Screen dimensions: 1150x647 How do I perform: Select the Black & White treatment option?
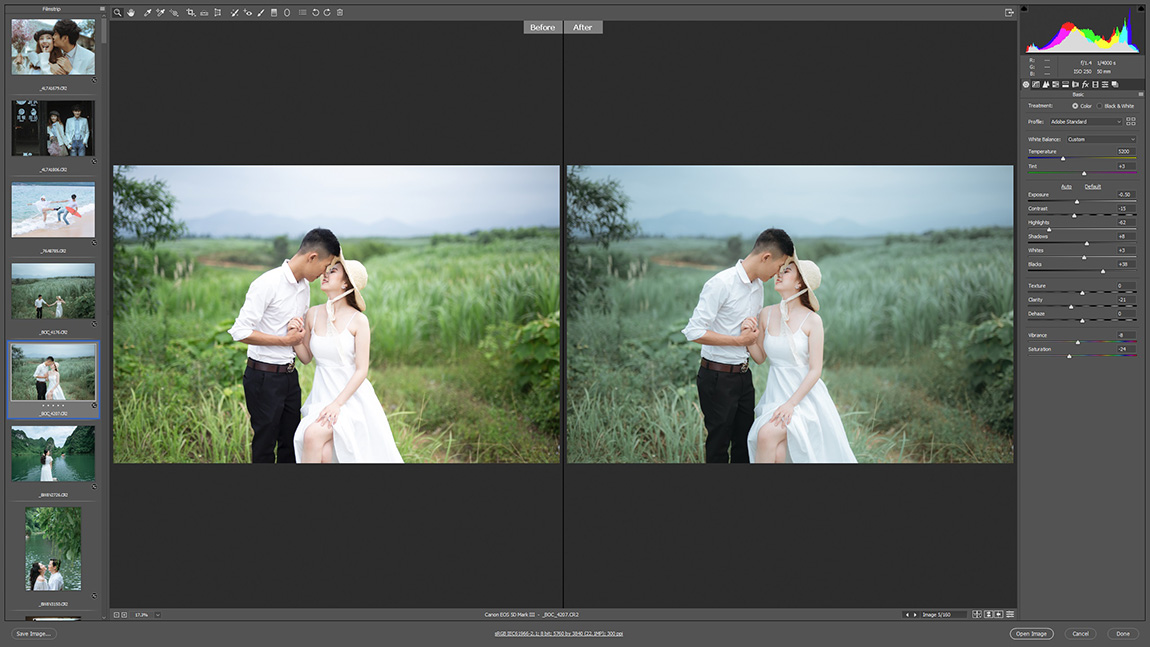pos(1100,105)
